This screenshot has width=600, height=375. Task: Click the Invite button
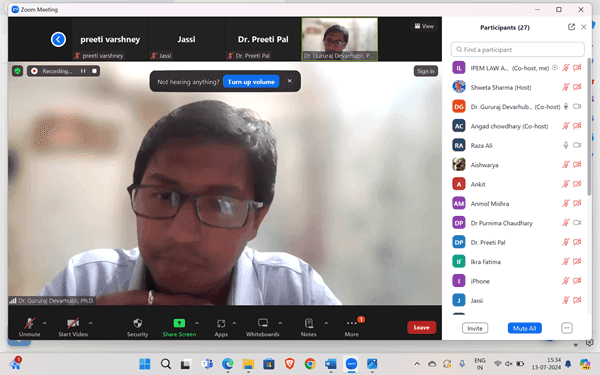(474, 328)
